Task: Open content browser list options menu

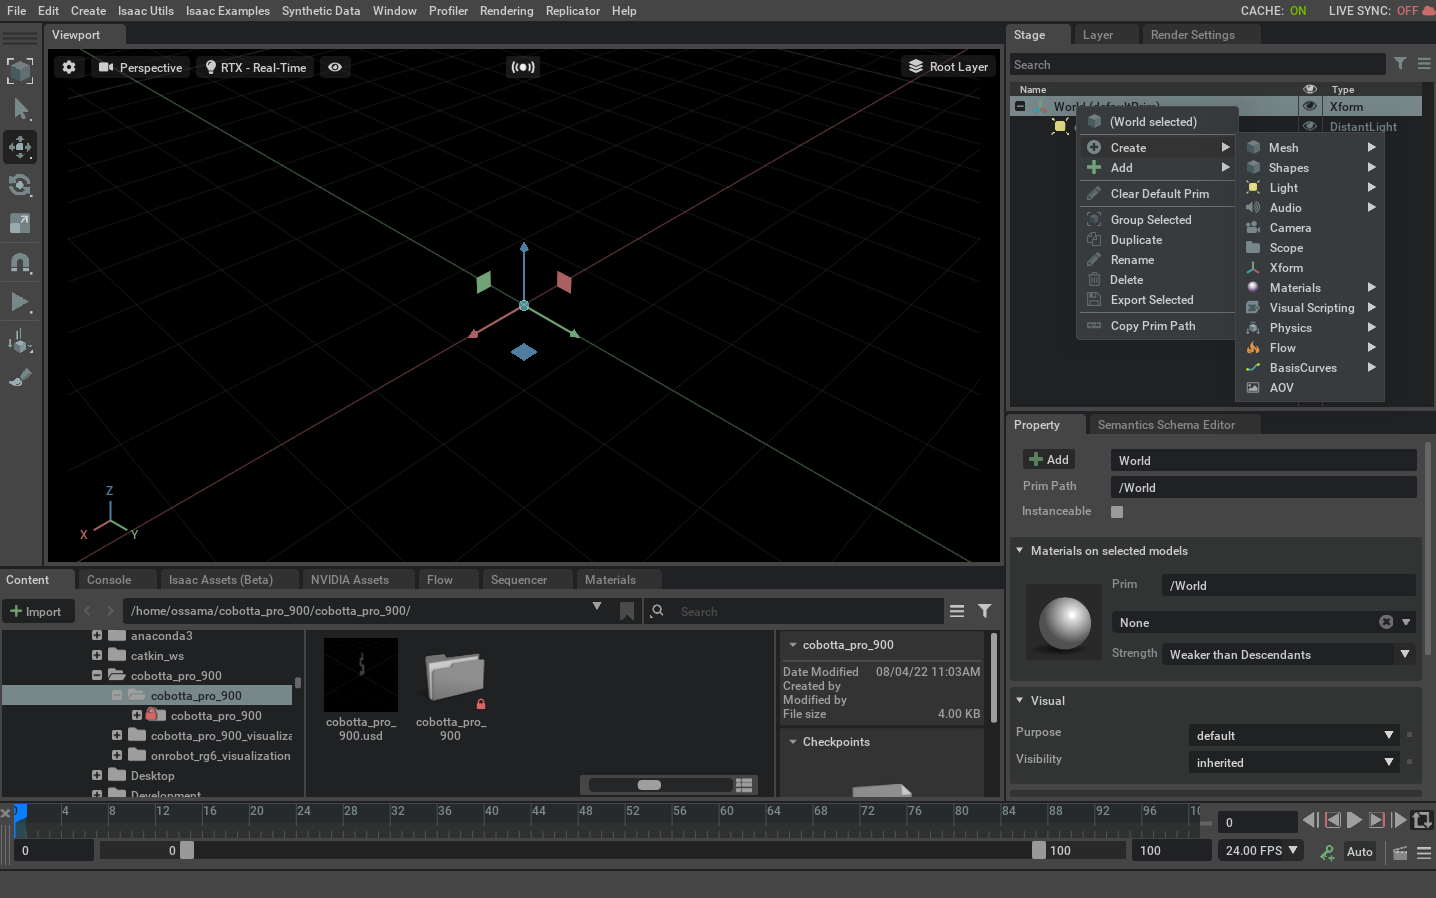Action: tap(957, 611)
